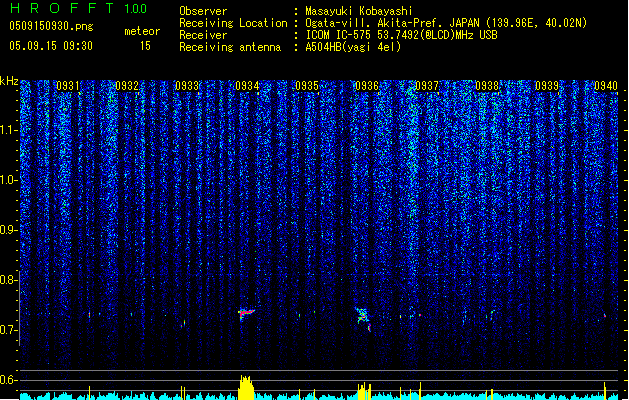Screen dimensions: 629x400
Task: Click the HROFFT 1.0.0 program title
Action: click(x=78, y=8)
